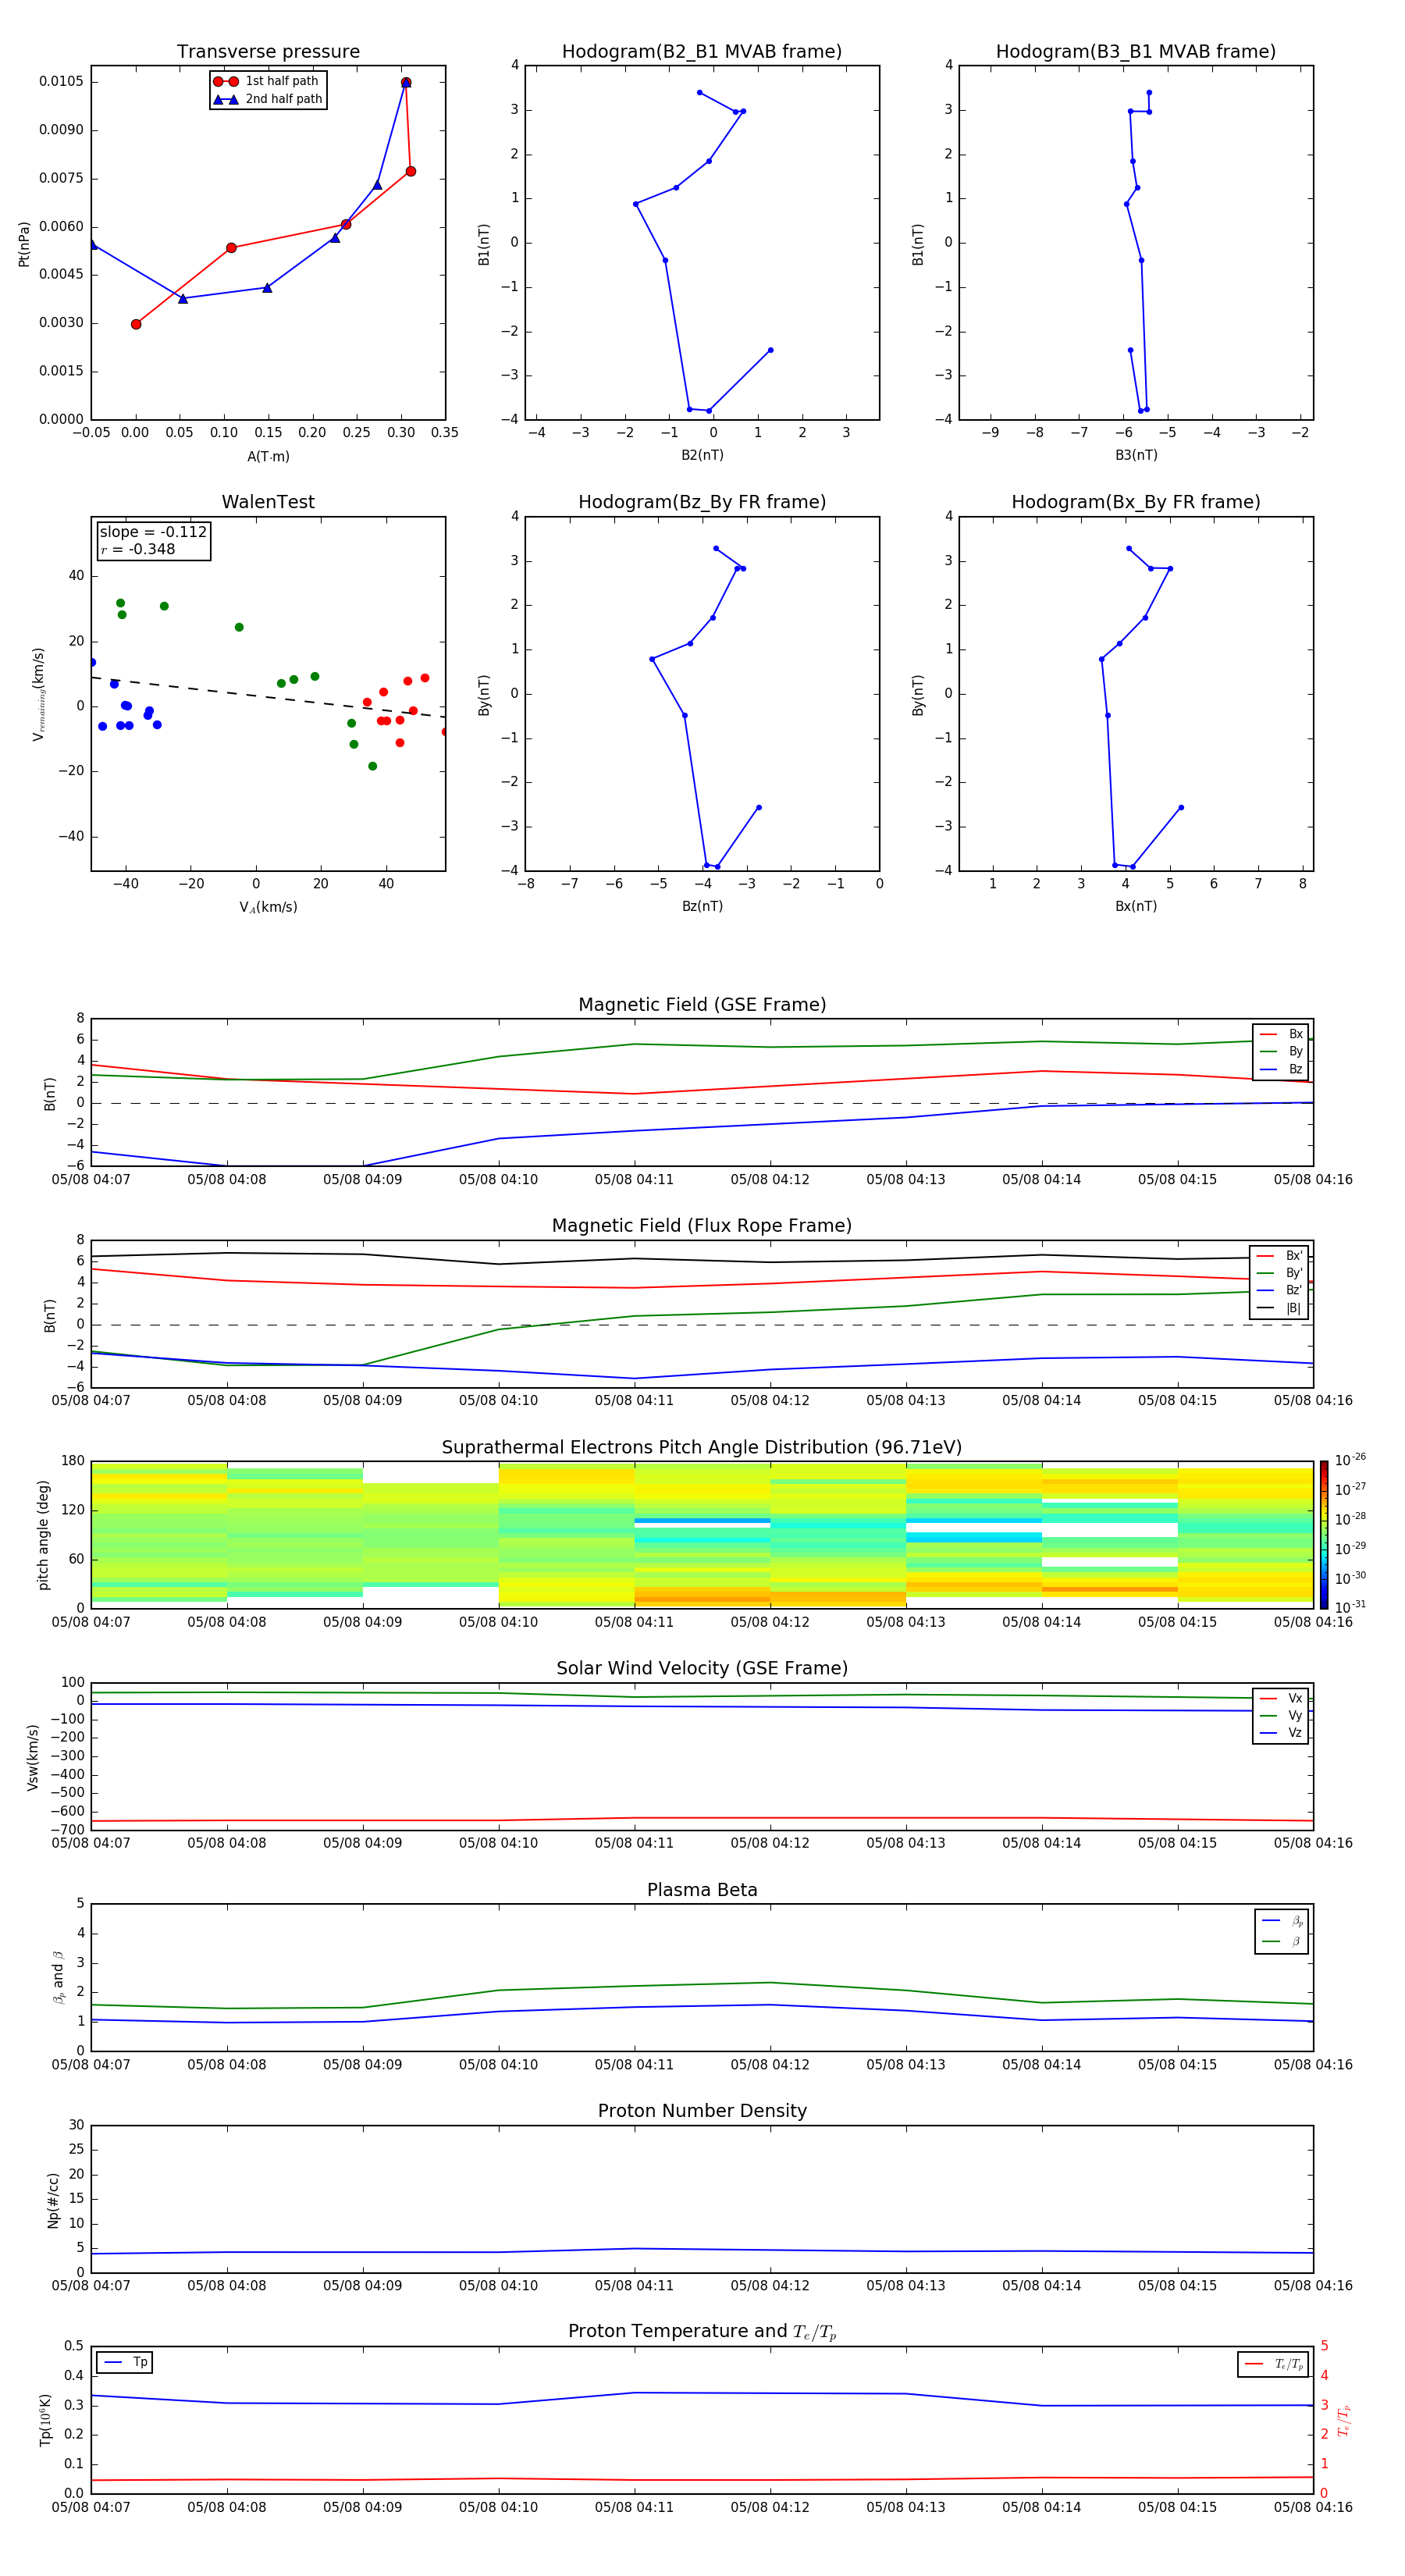
Task: Click the 'Proton Number Density' title
Action: coord(702,2111)
